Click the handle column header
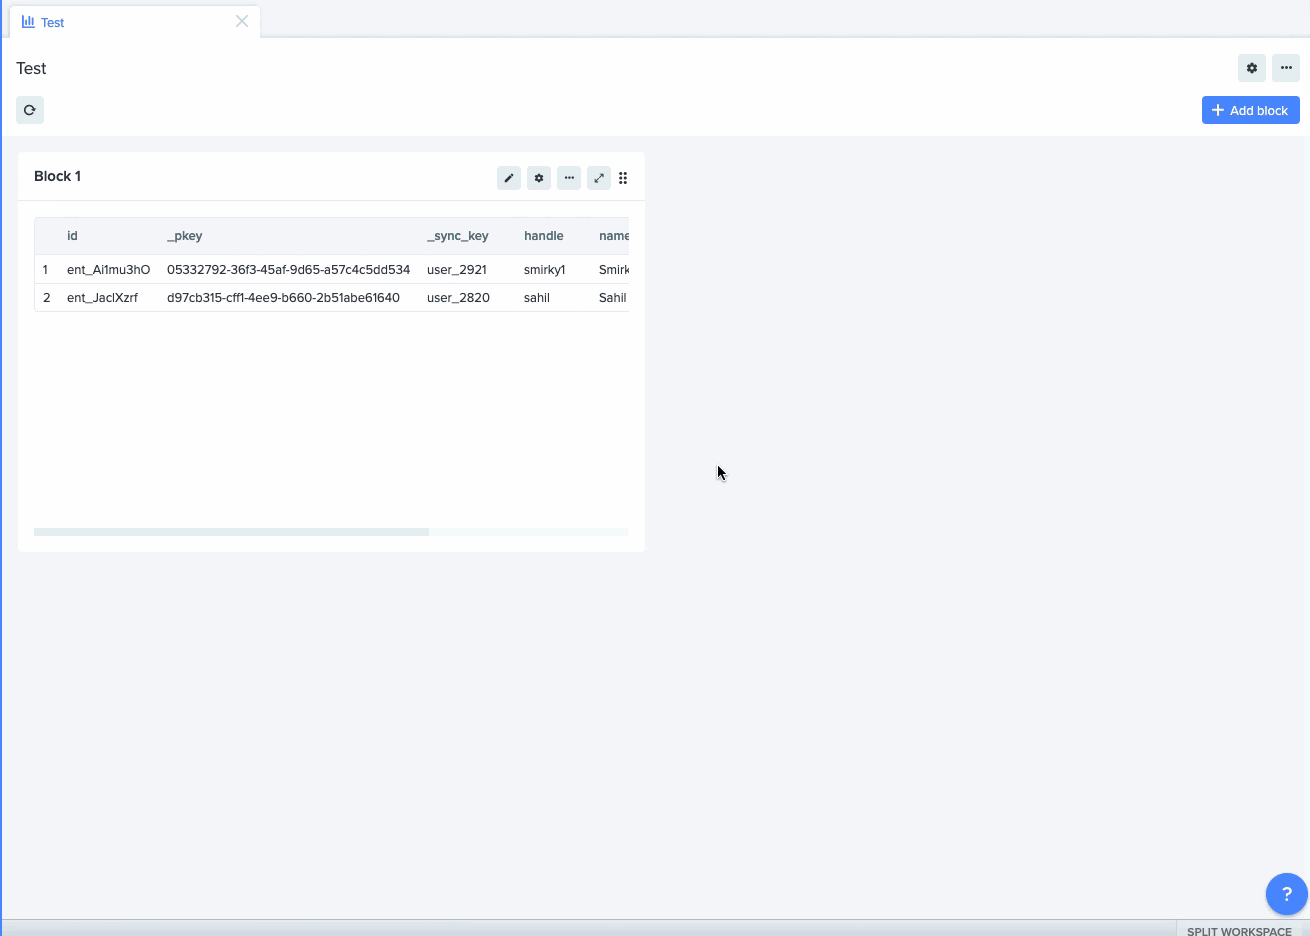Screen dimensions: 1310x936 [544, 236]
